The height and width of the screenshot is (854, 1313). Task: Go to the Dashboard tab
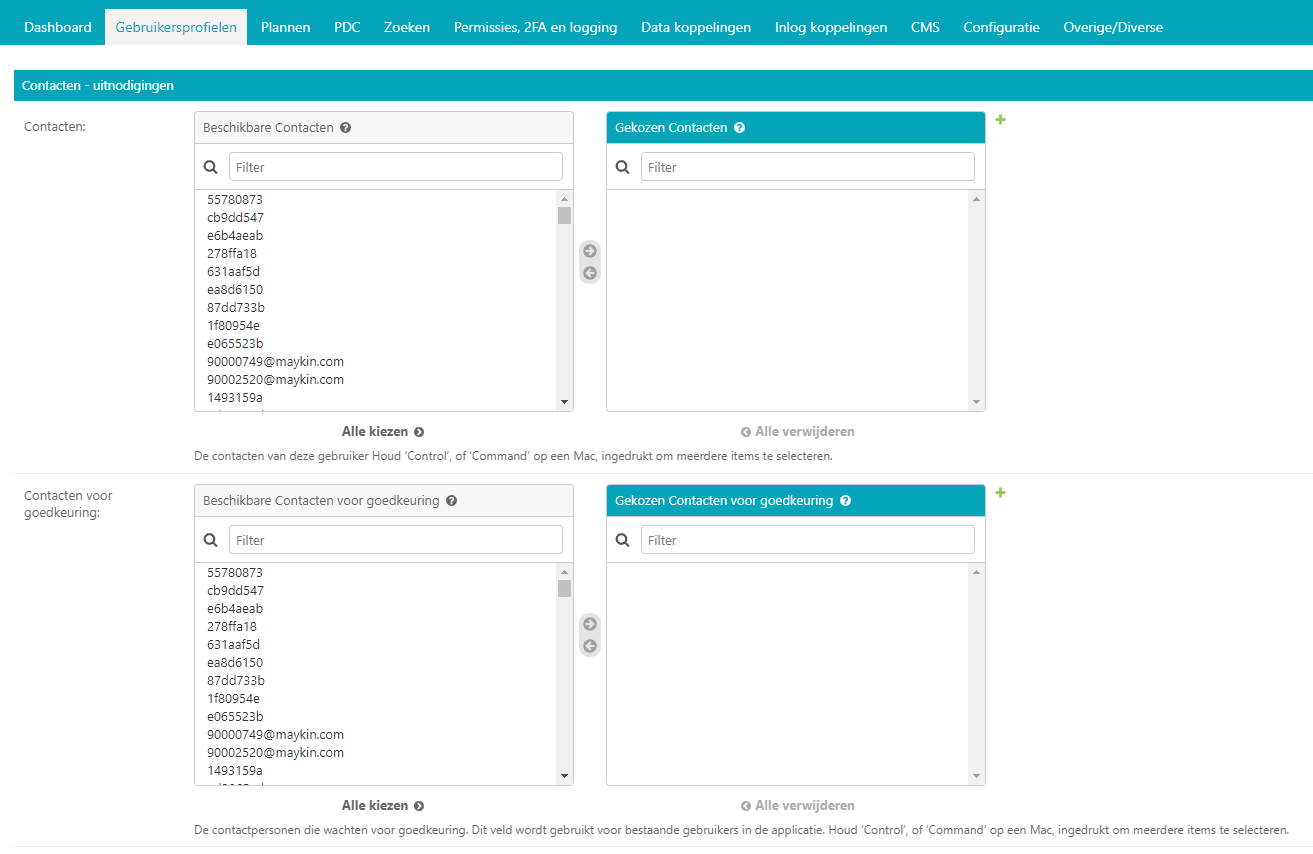click(58, 27)
